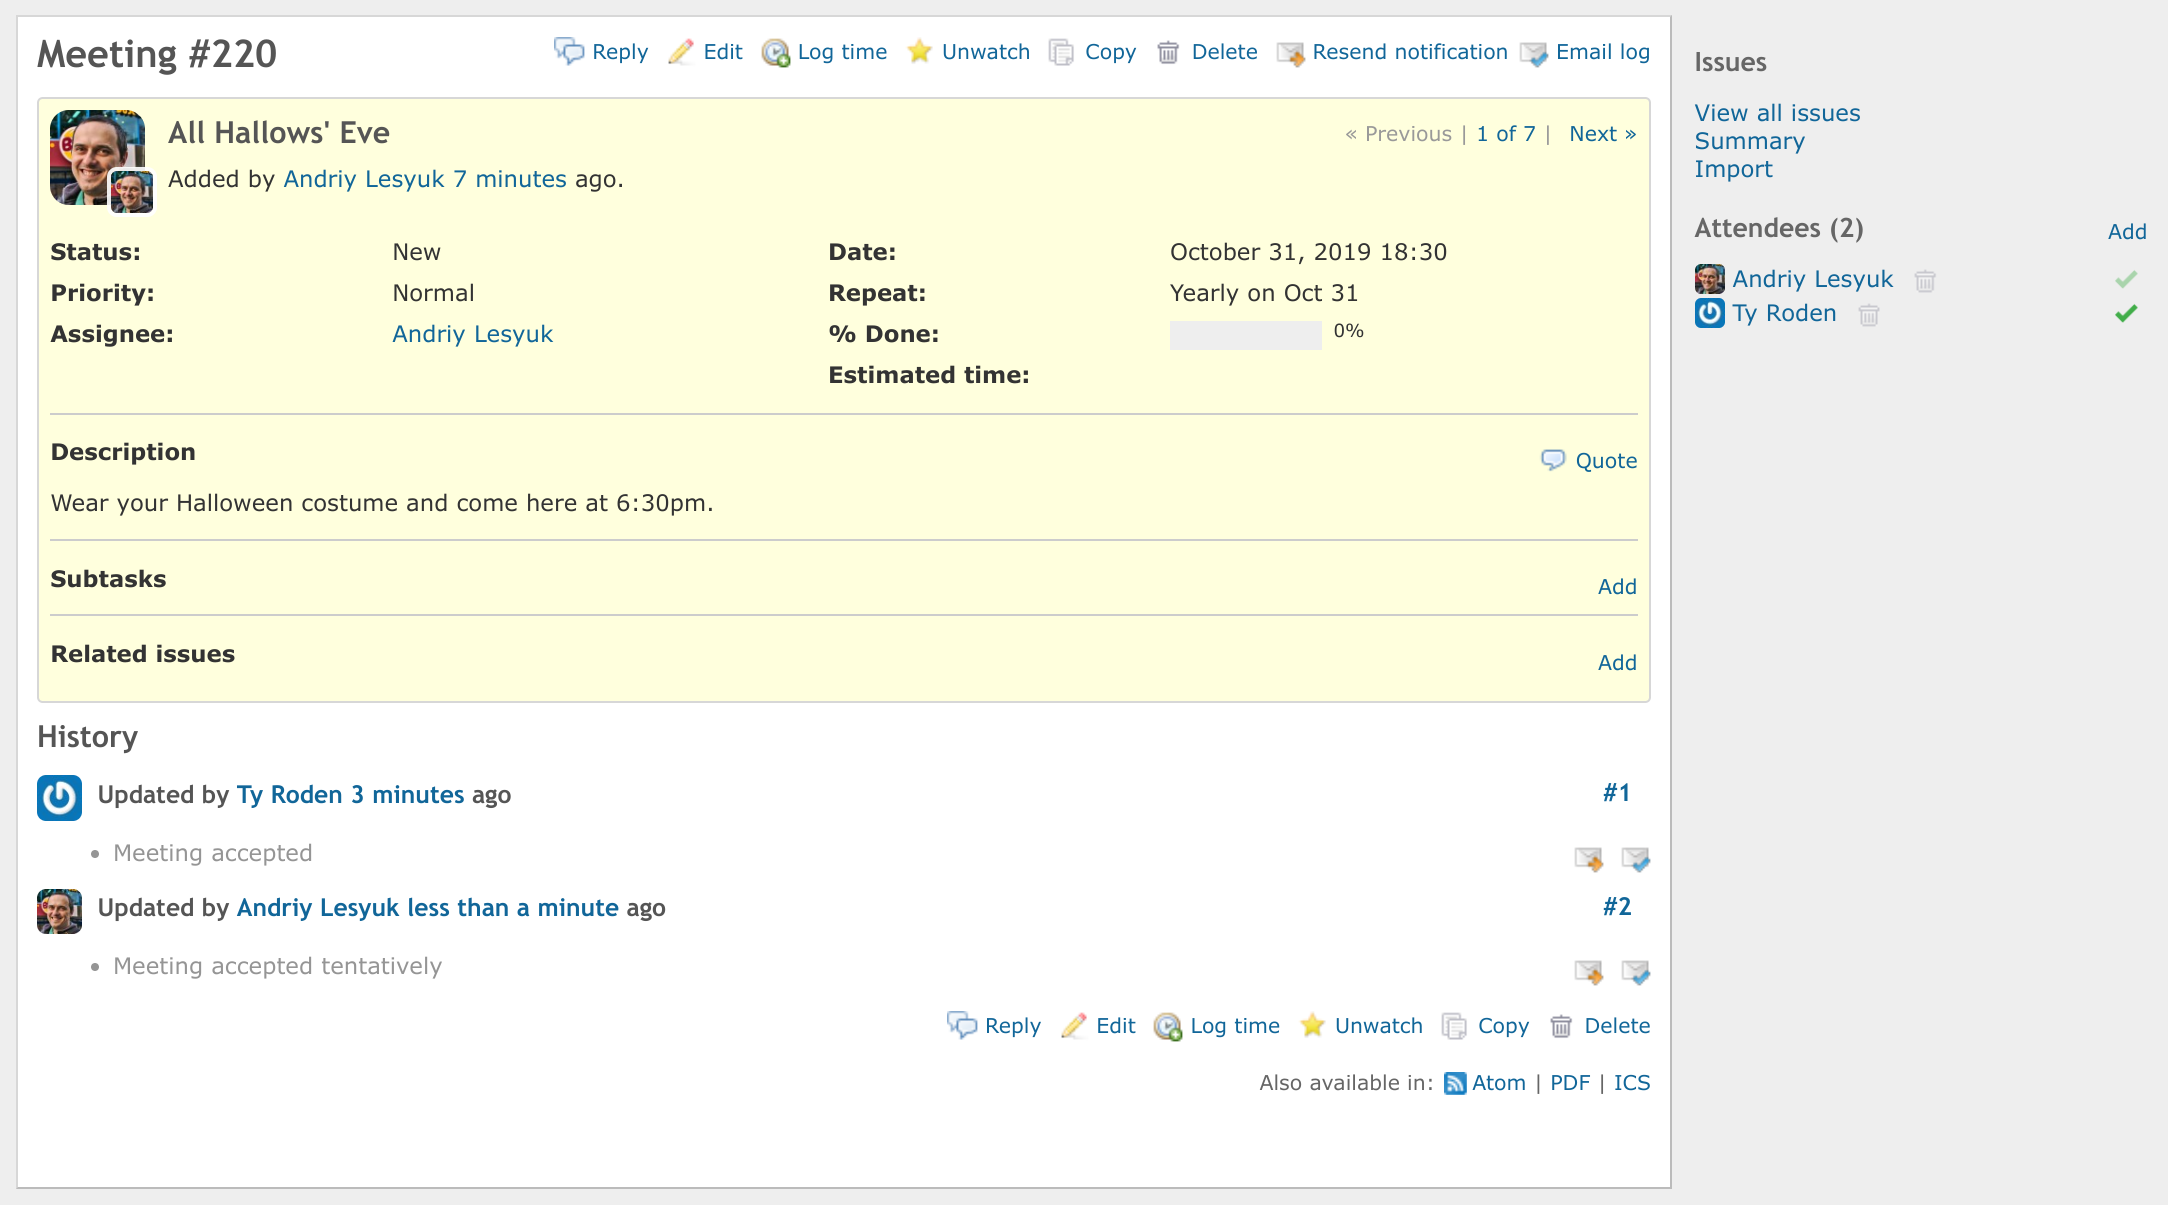Add a related issue
The width and height of the screenshot is (2168, 1205).
[x=1616, y=663]
